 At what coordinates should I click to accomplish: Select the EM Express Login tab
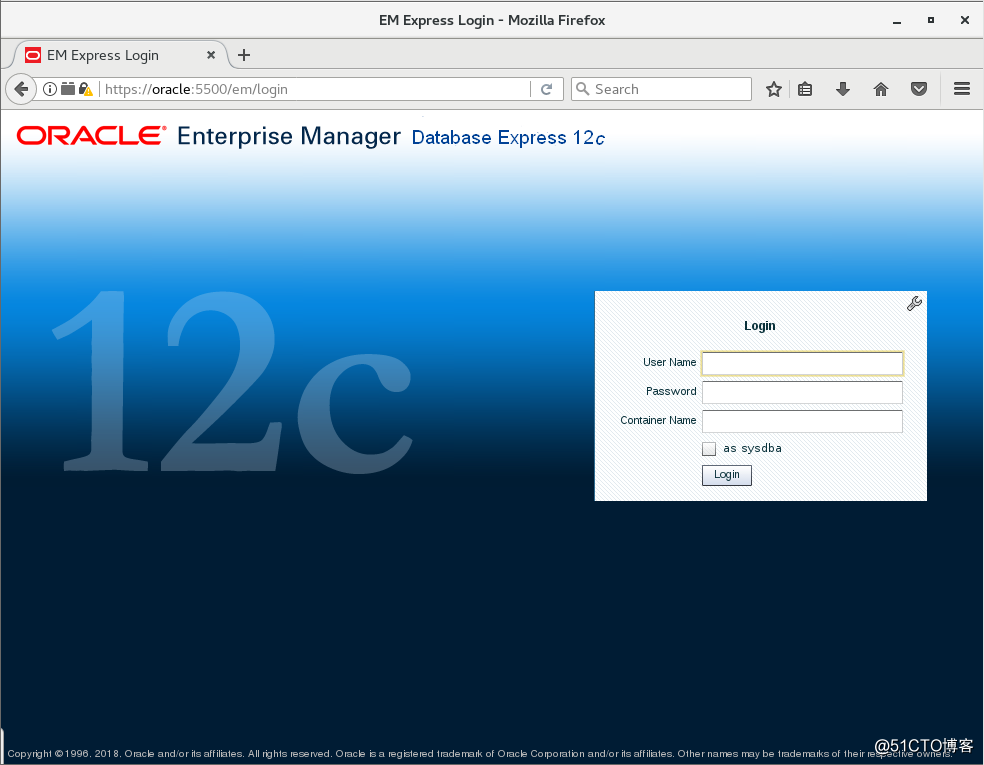119,55
